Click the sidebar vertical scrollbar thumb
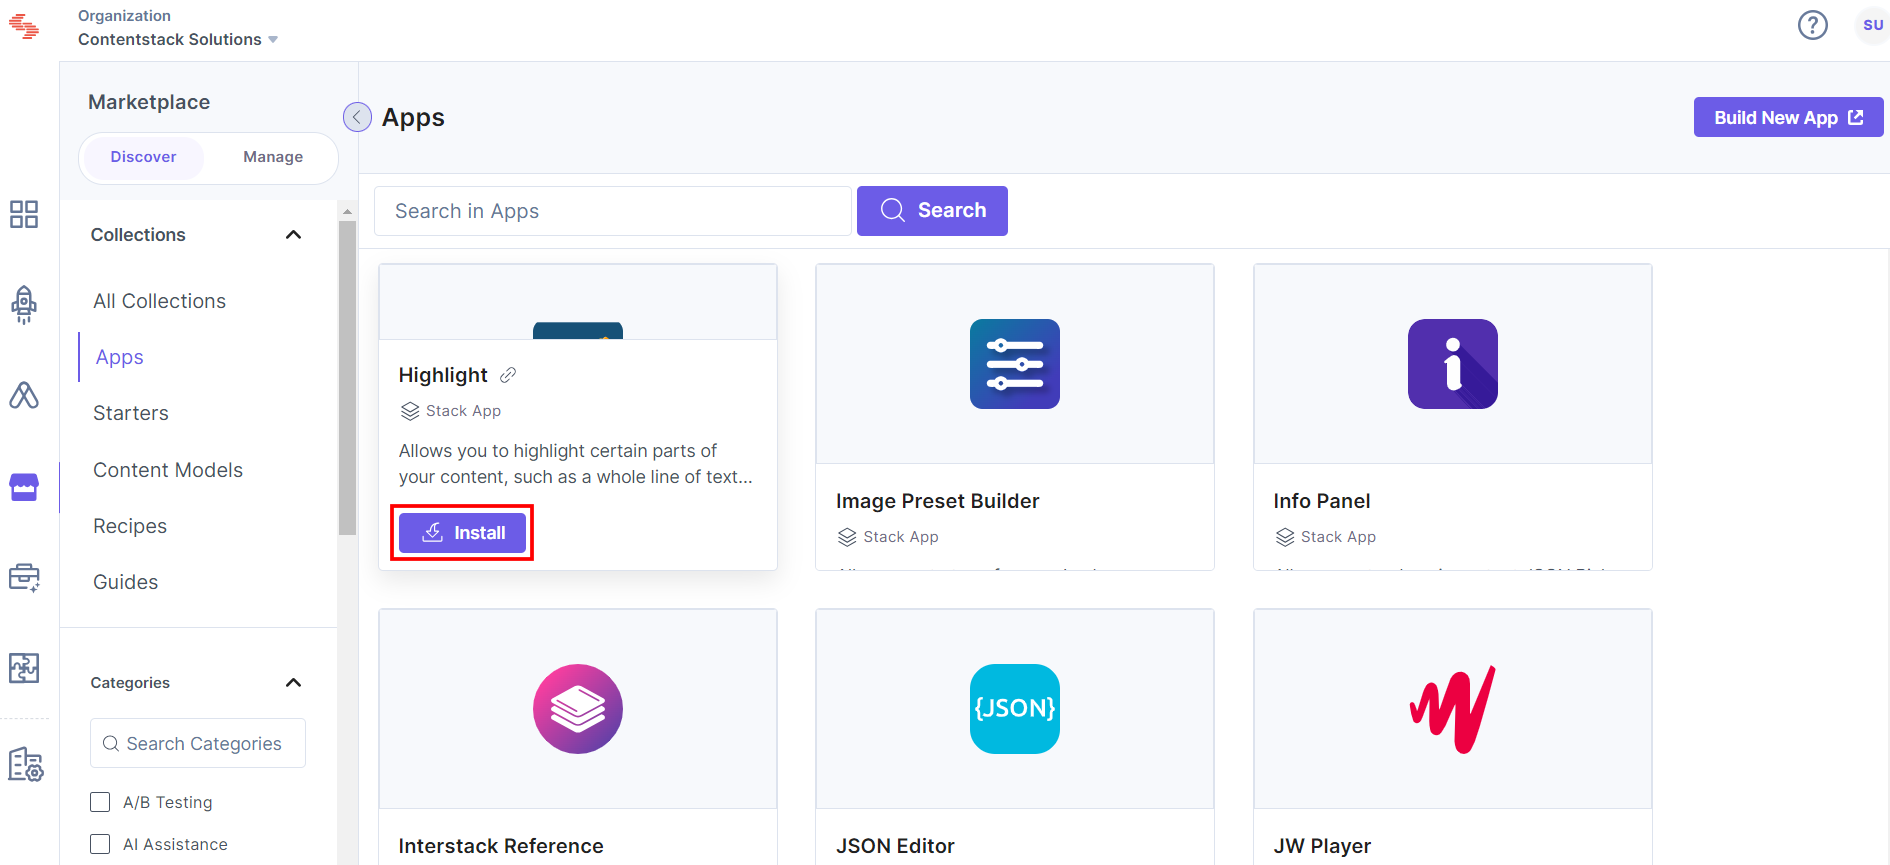The image size is (1890, 865). 347,378
